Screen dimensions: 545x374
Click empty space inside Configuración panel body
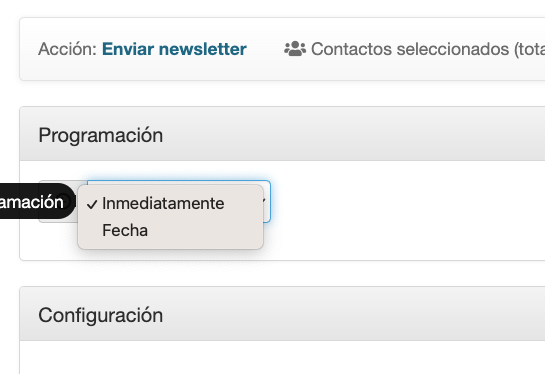[x=278, y=358]
